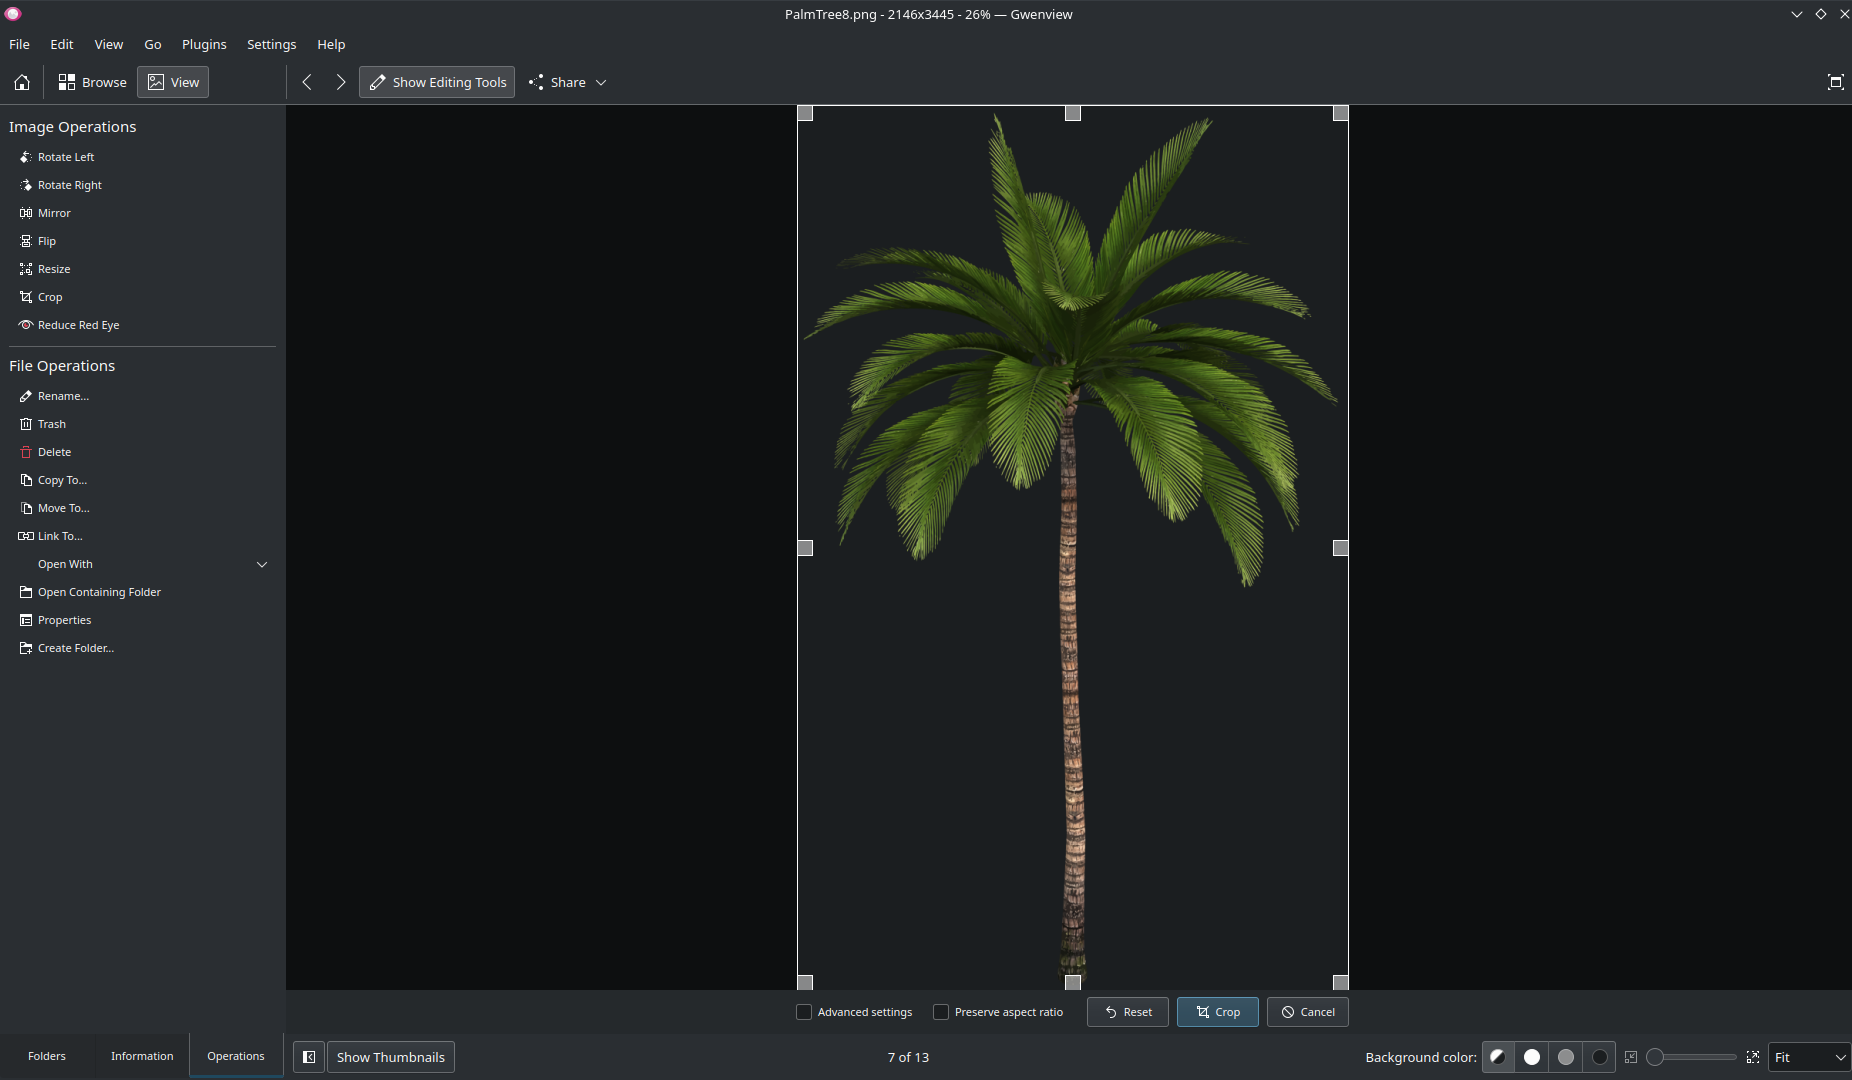1852x1080 pixels.
Task: Toggle Show Editing Tools
Action: click(x=436, y=82)
